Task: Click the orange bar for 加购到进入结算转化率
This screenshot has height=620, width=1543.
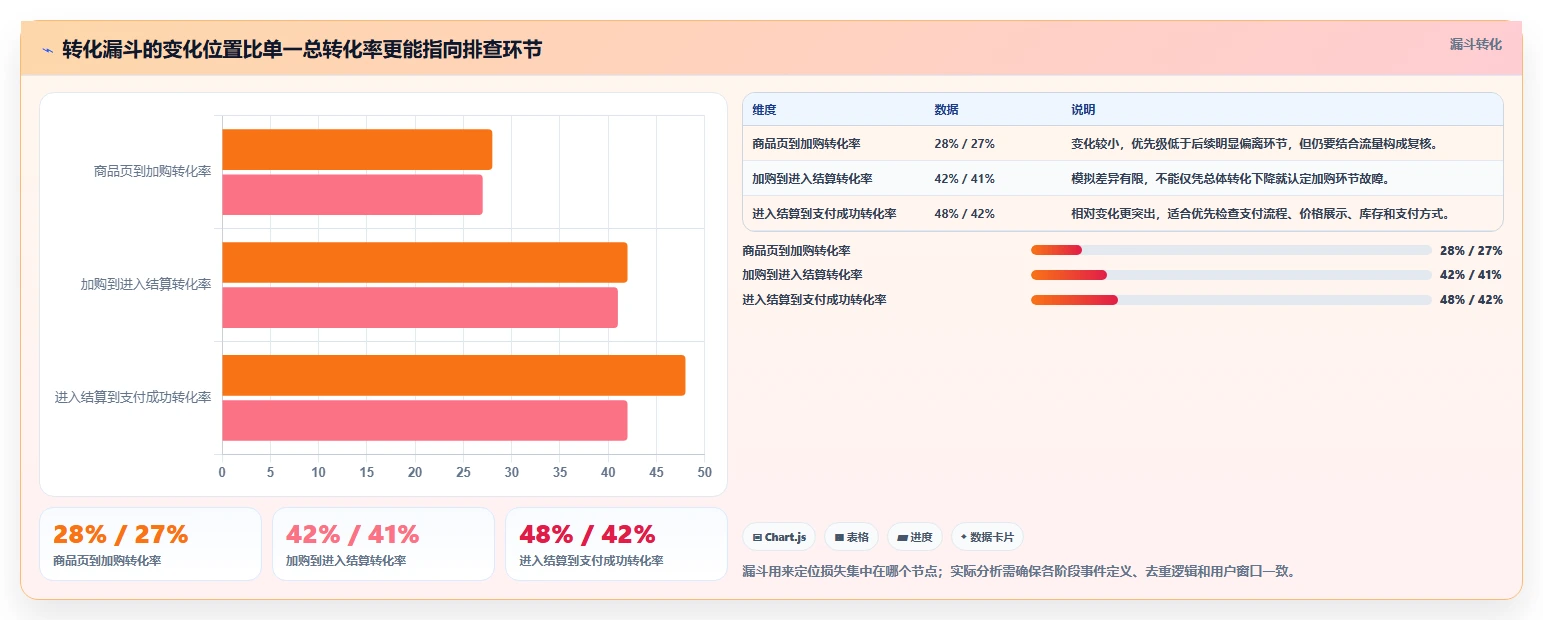Action: [424, 262]
